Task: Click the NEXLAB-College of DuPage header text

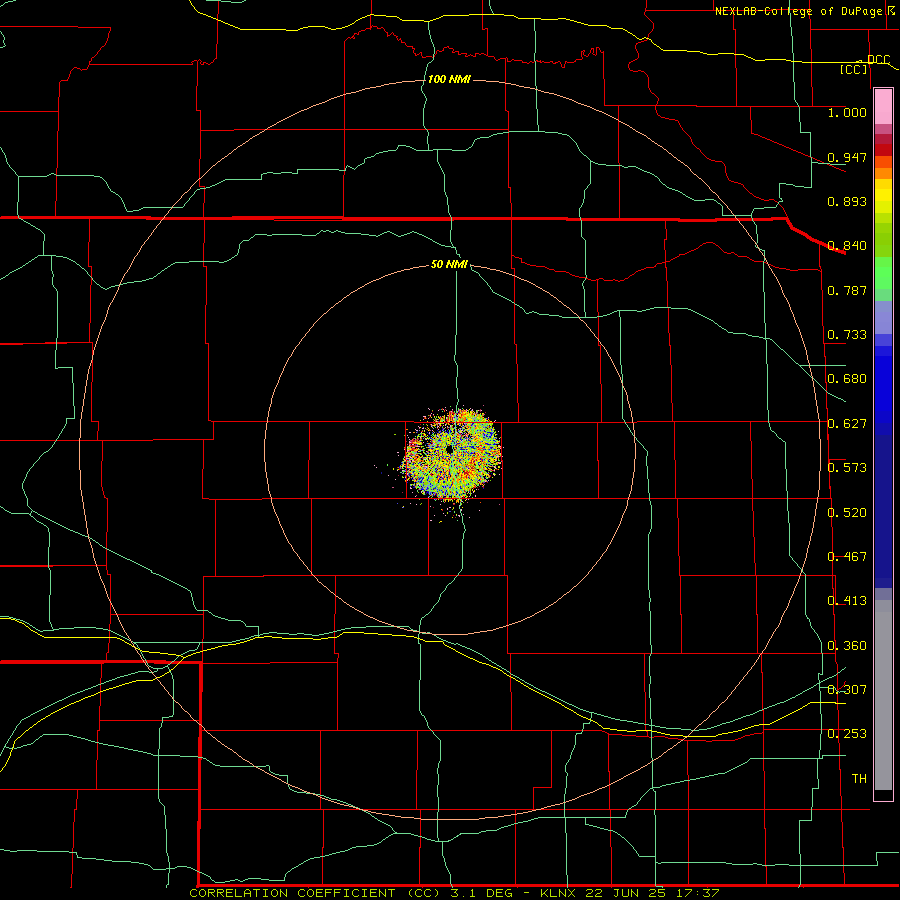Action: pyautogui.click(x=798, y=11)
